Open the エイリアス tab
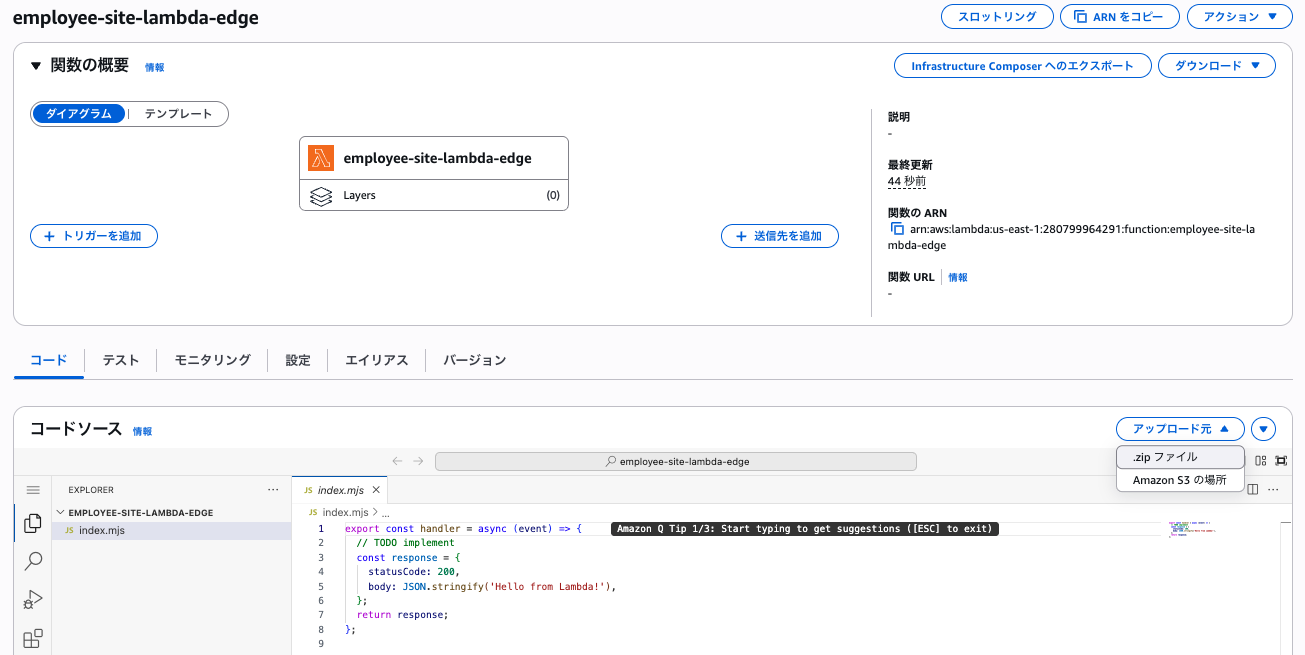1305x655 pixels. pos(377,360)
